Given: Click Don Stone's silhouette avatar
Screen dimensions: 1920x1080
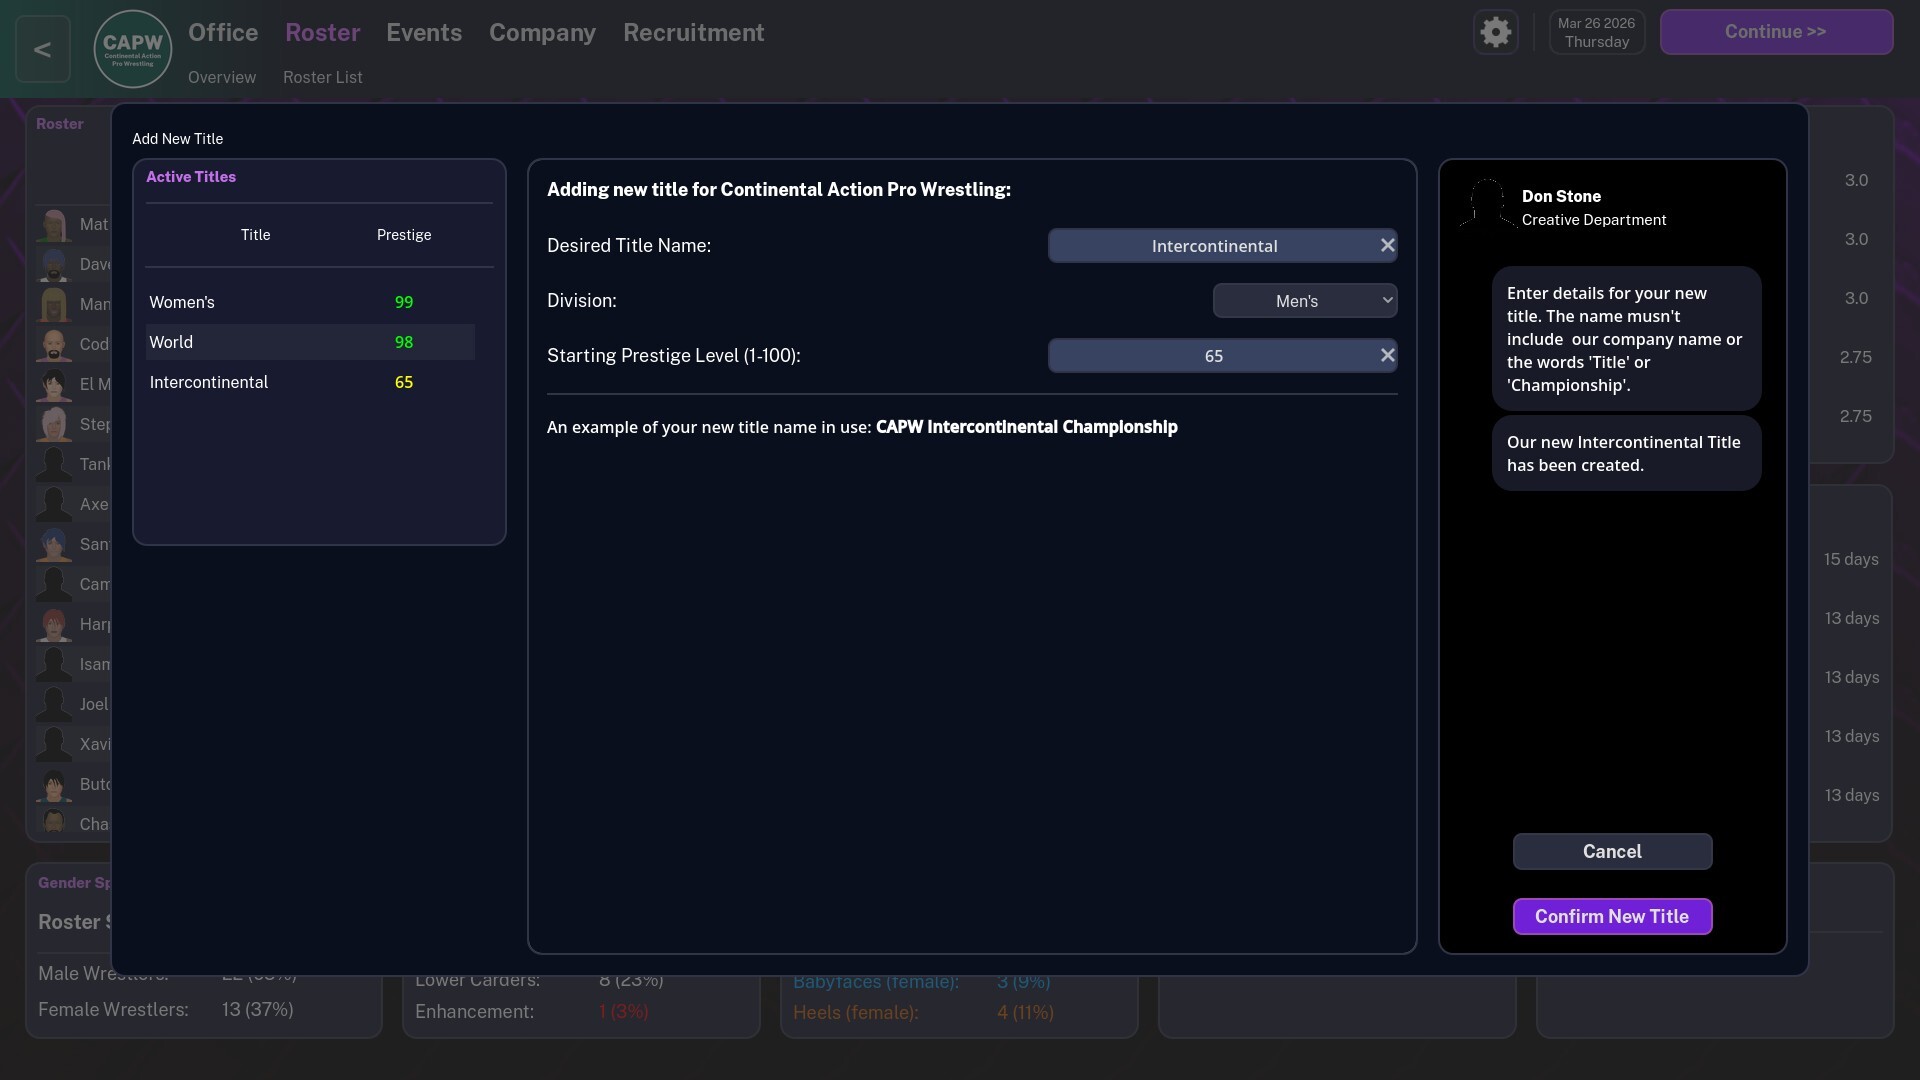Looking at the screenshot, I should (1487, 204).
